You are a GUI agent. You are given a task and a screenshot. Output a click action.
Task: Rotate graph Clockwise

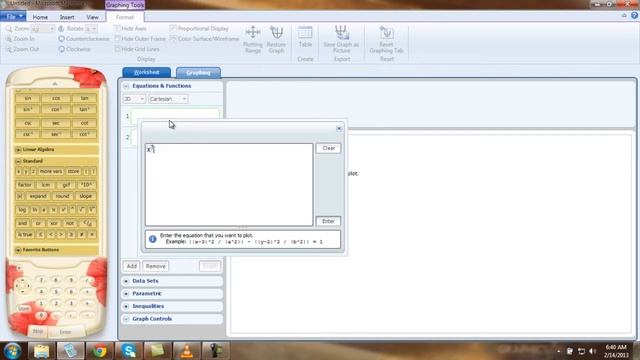pyautogui.click(x=74, y=49)
